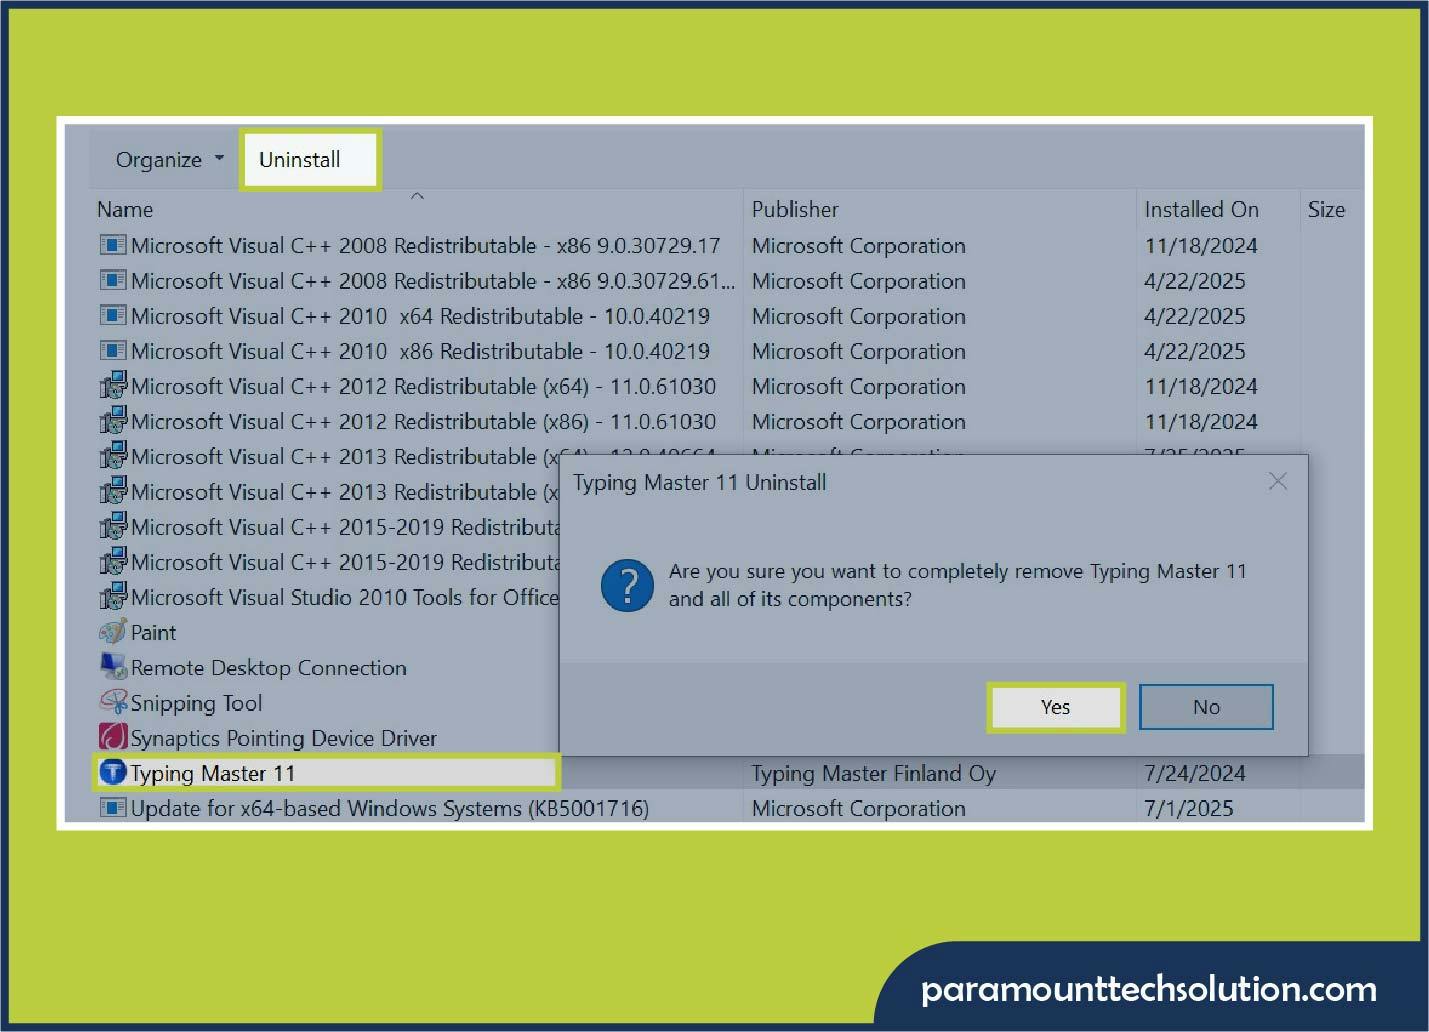The height and width of the screenshot is (1032, 1429).
Task: Select 'Microsoft Visual C++ 2012 Redistributable (x64) - 11.0.61030'
Action: [x=423, y=386]
